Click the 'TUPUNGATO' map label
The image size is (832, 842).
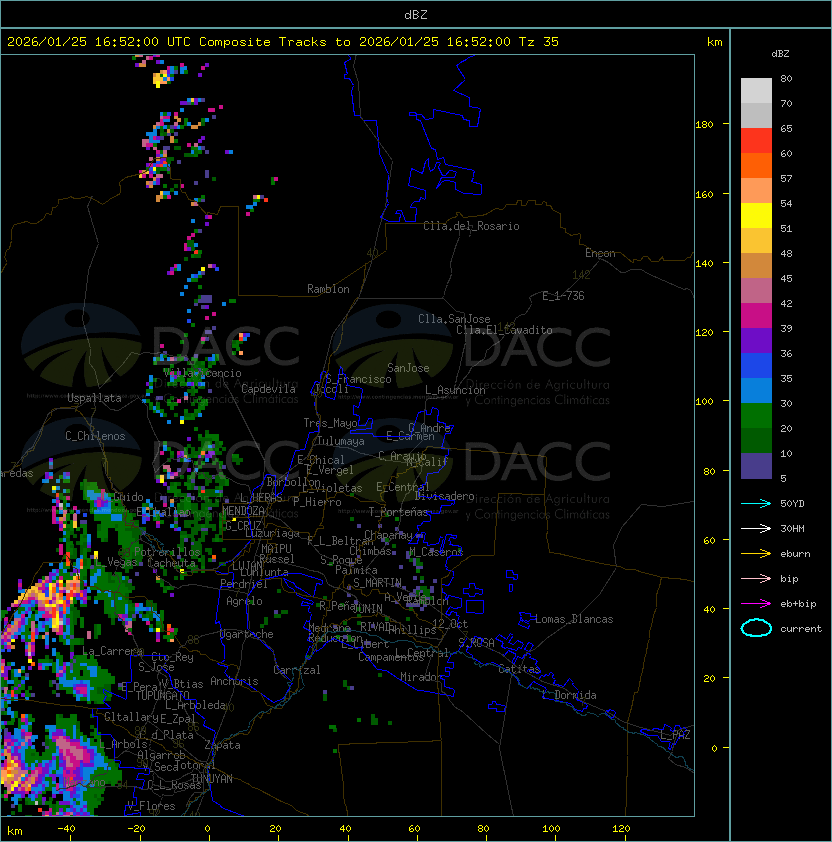click(162, 695)
